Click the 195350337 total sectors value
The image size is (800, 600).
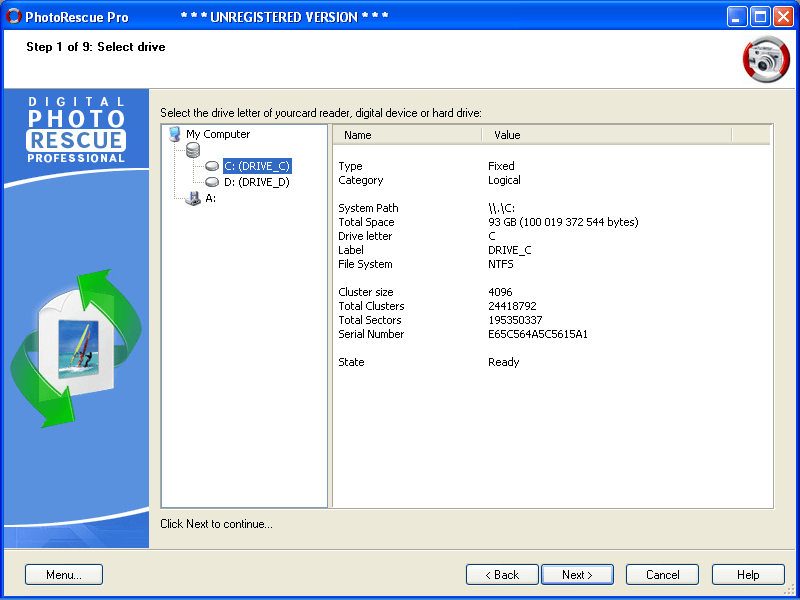coord(515,320)
